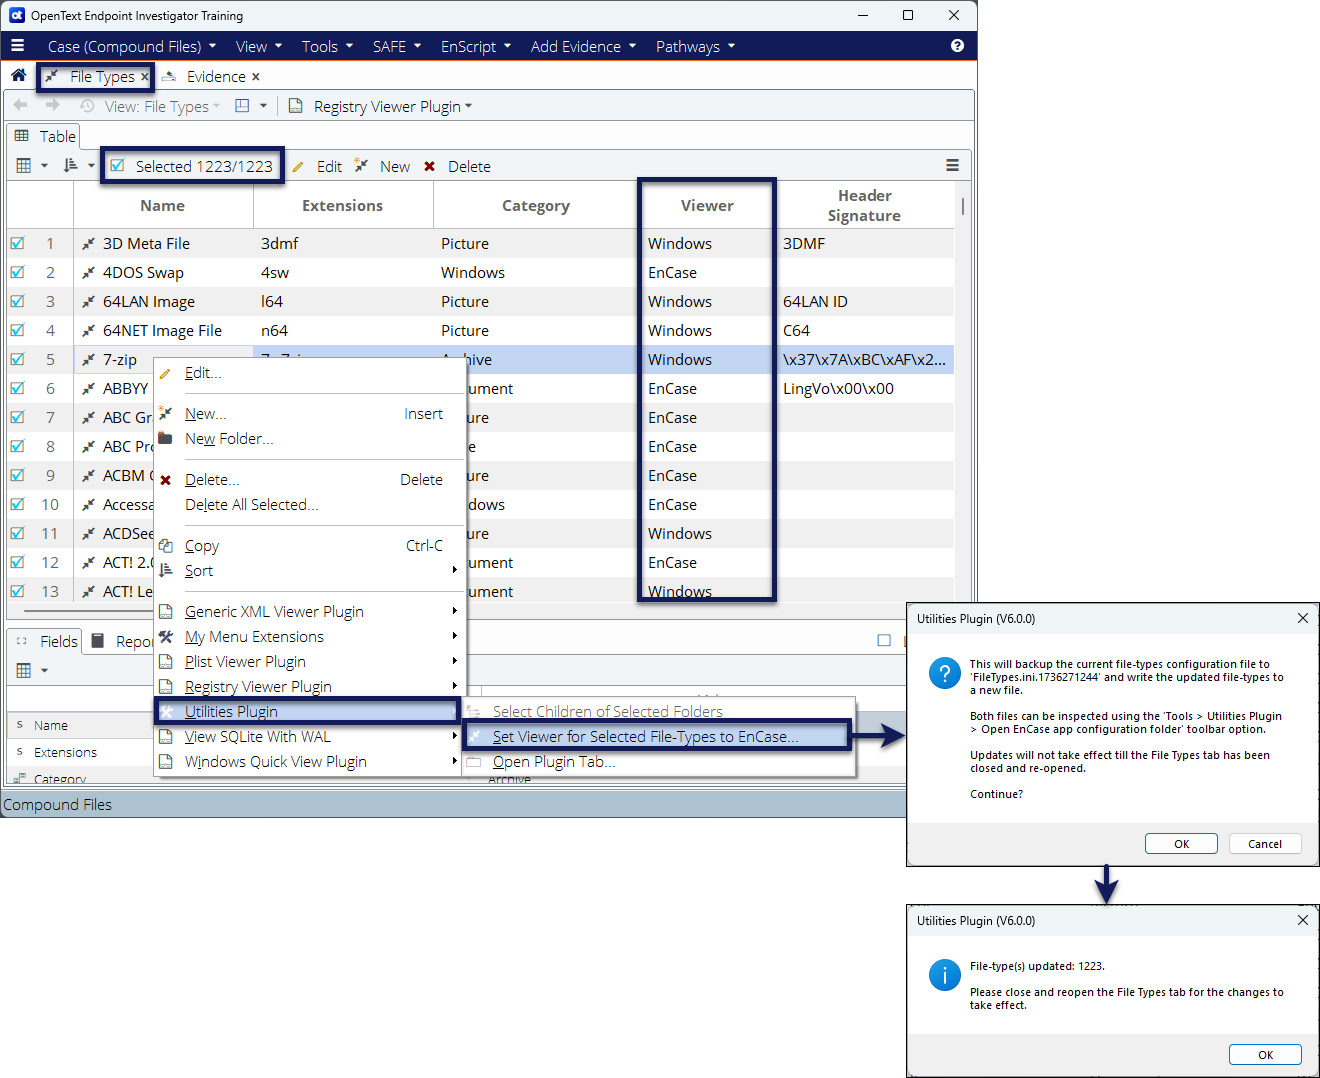This screenshot has height=1078, width=1320.
Task: Navigate back with the left arrow
Action: pyautogui.click(x=20, y=106)
